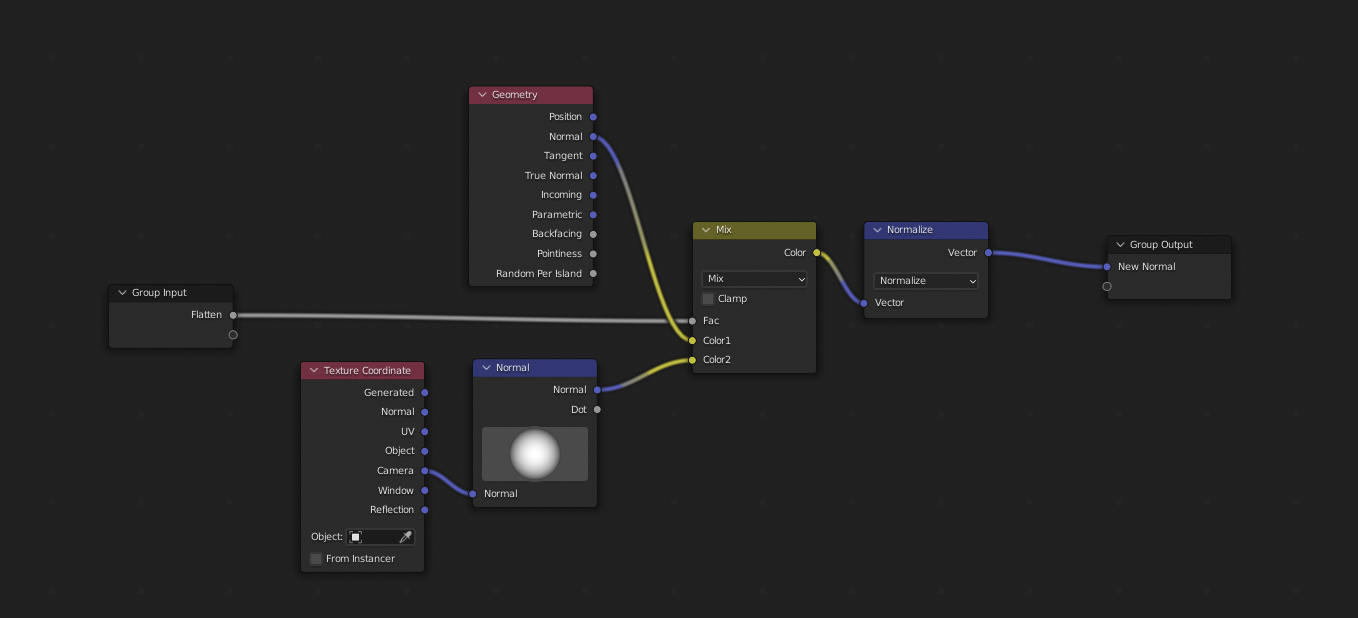This screenshot has width=1358, height=618.
Task: Click the Flatten socket on Group Input
Action: click(233, 315)
